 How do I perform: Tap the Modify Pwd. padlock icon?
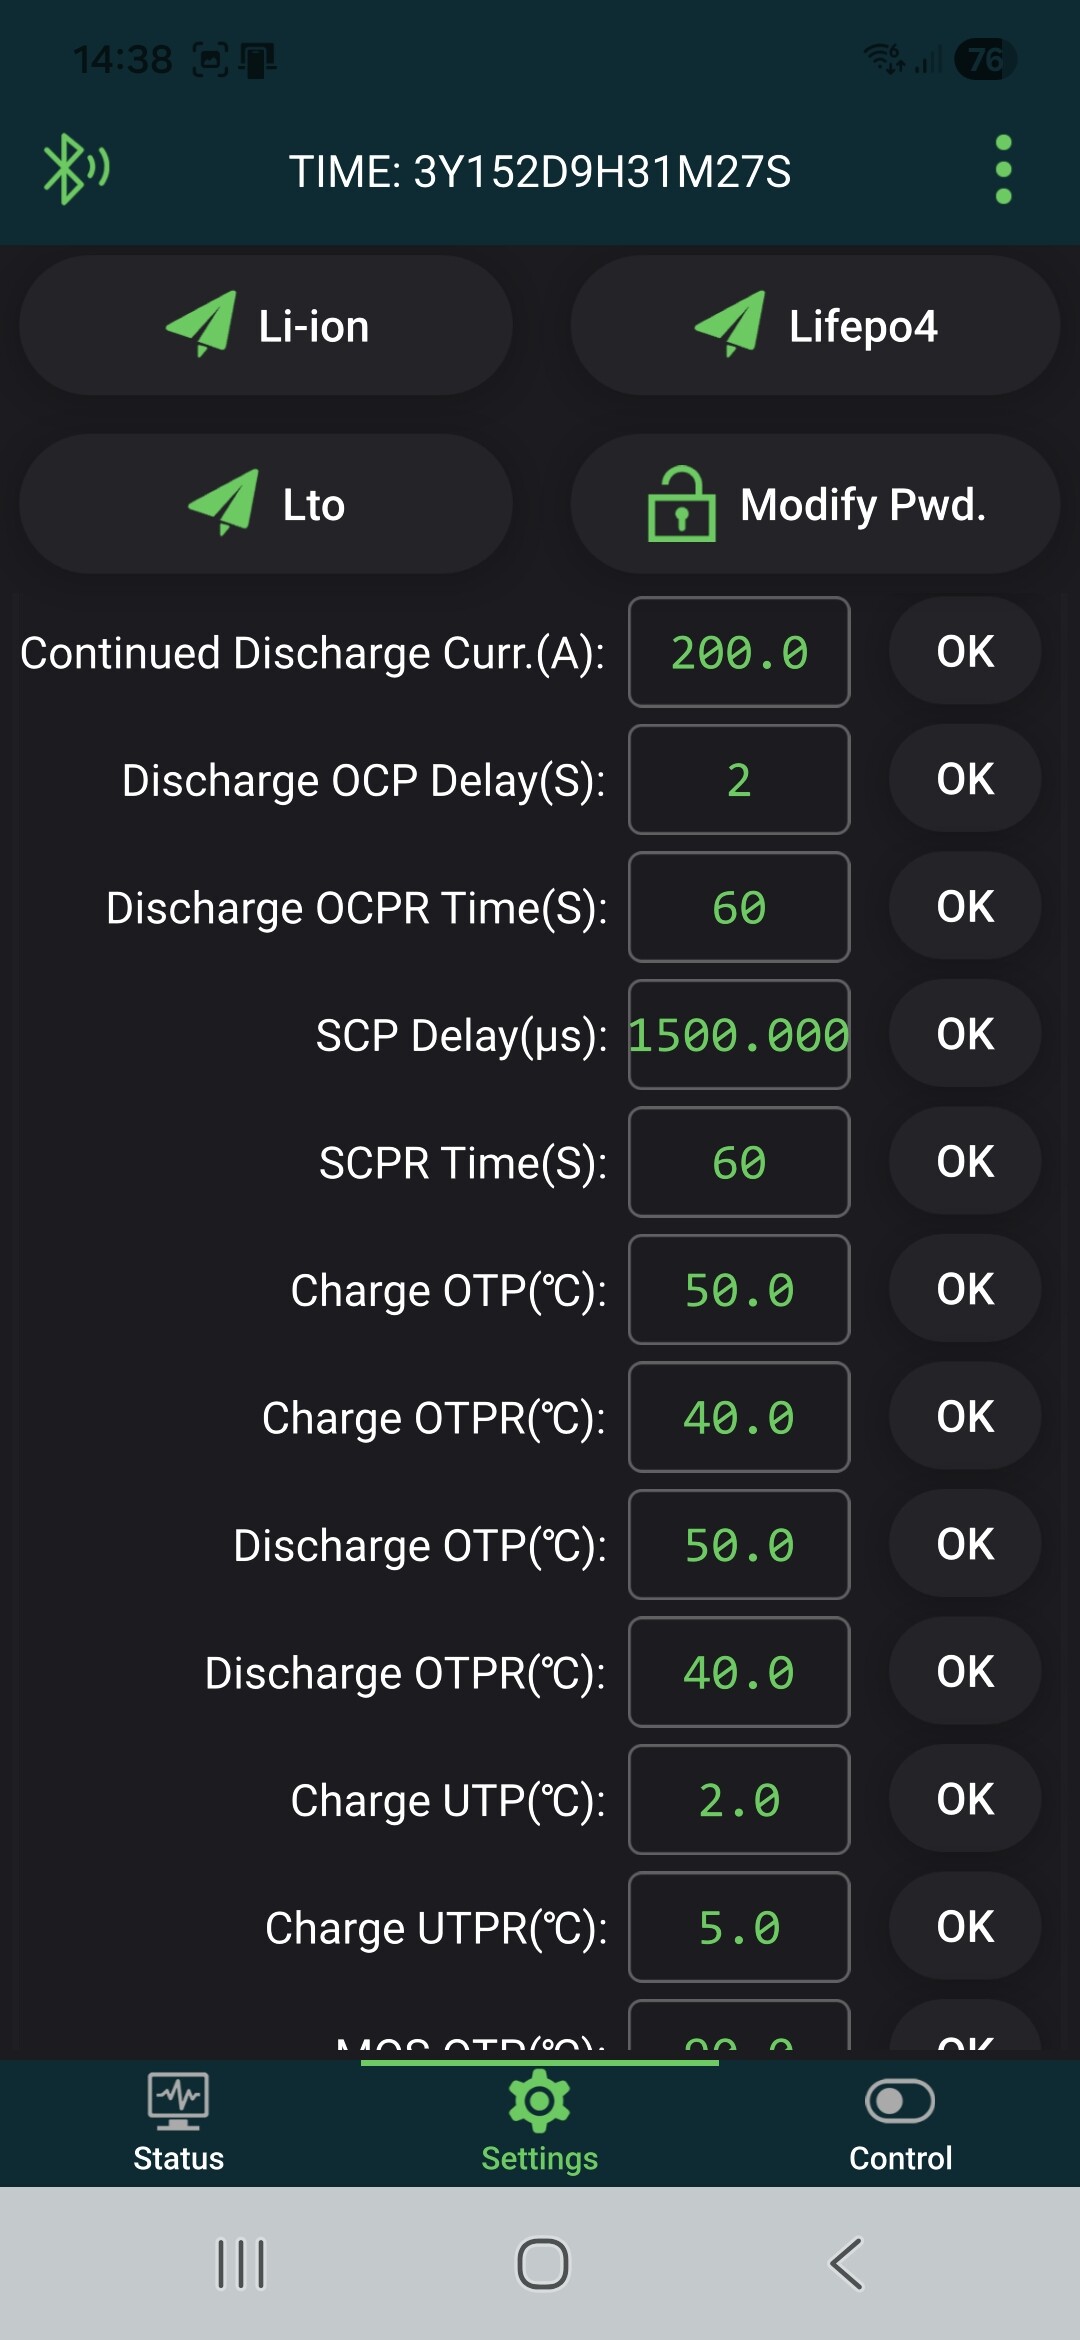682,504
